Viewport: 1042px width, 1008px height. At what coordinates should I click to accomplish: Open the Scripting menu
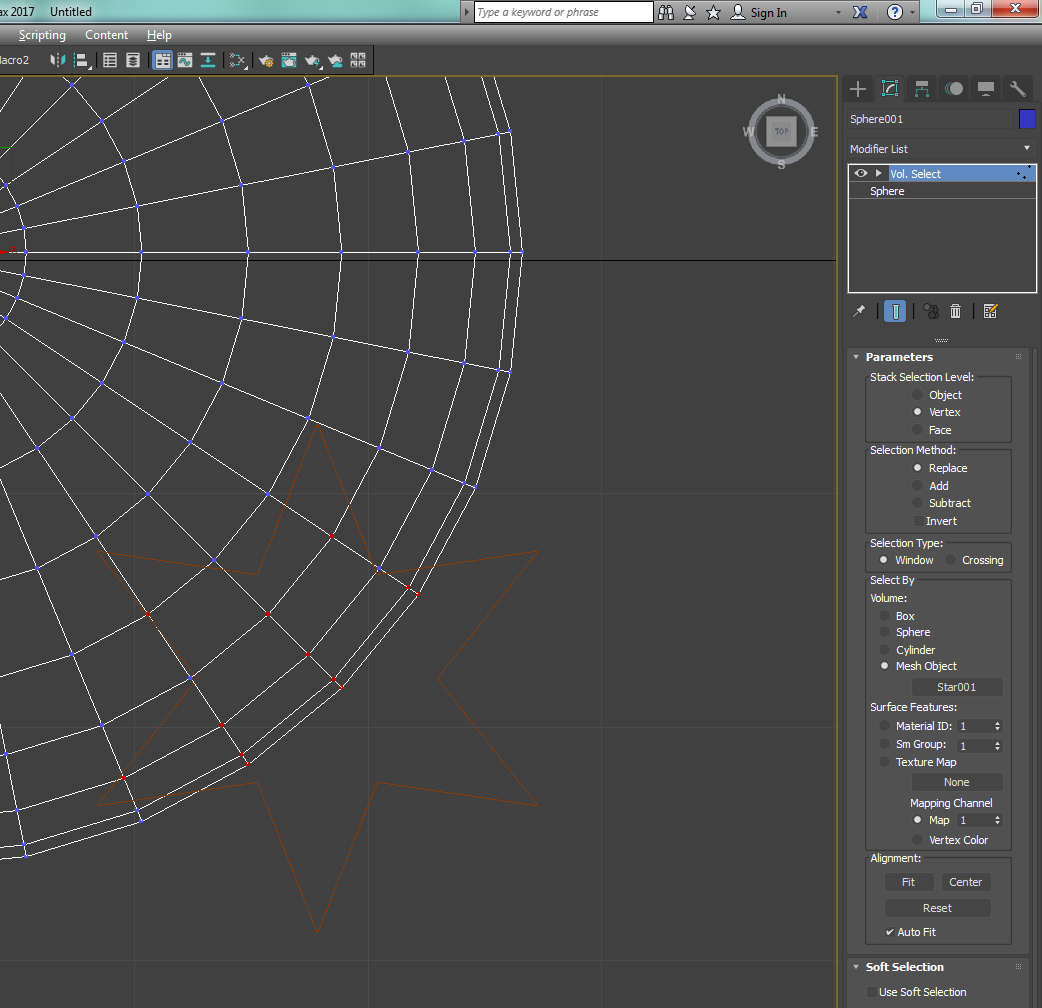point(42,35)
